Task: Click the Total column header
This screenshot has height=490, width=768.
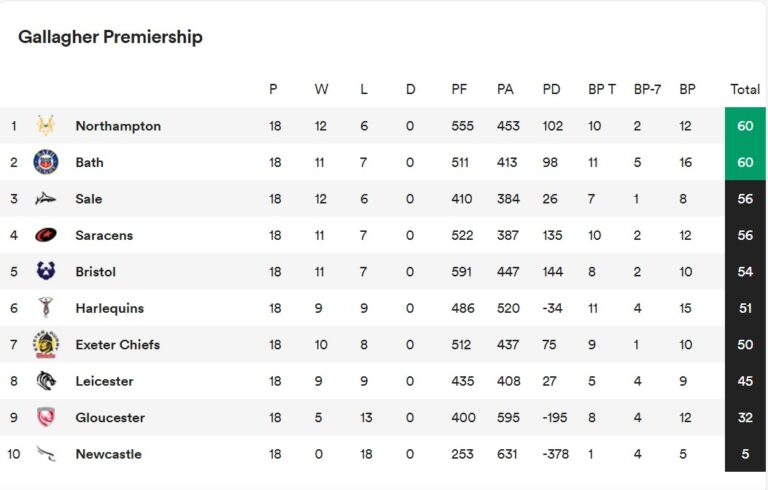Action: (x=745, y=89)
